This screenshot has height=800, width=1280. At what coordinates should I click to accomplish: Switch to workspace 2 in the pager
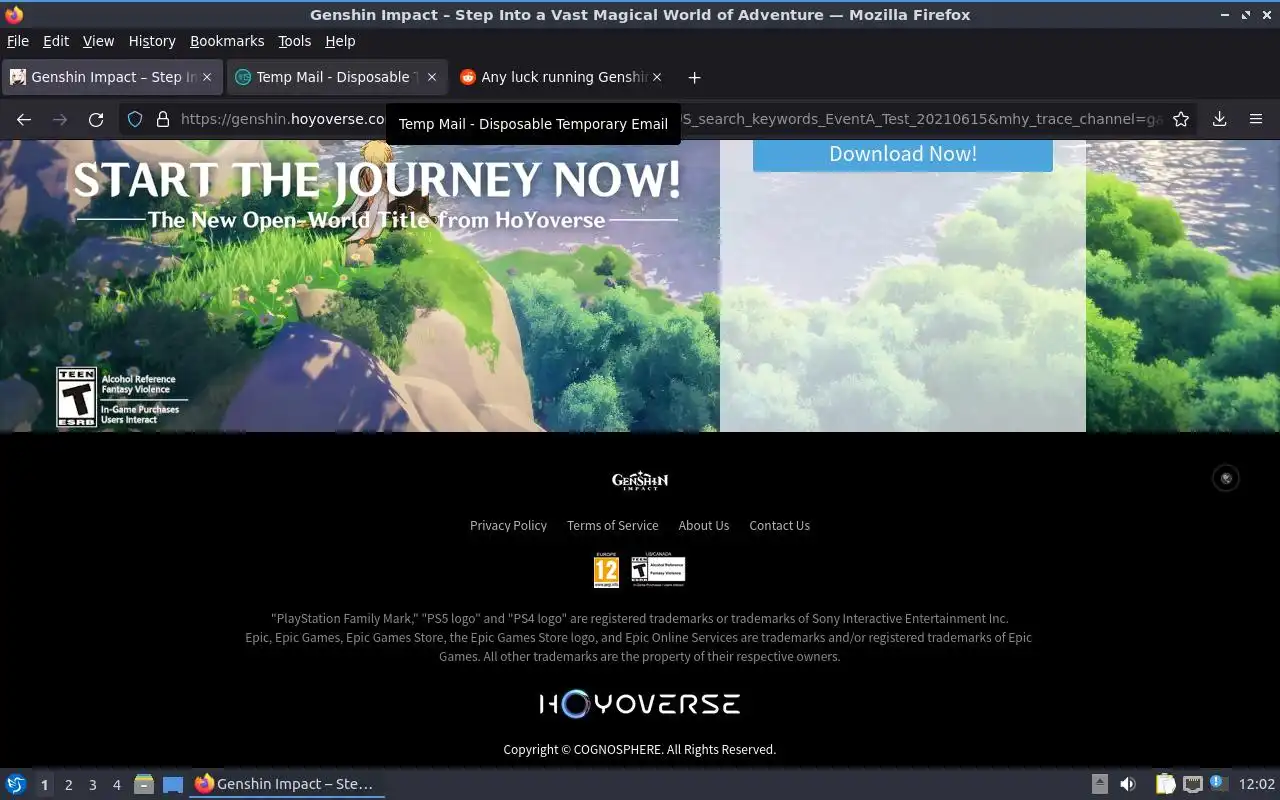pos(68,785)
